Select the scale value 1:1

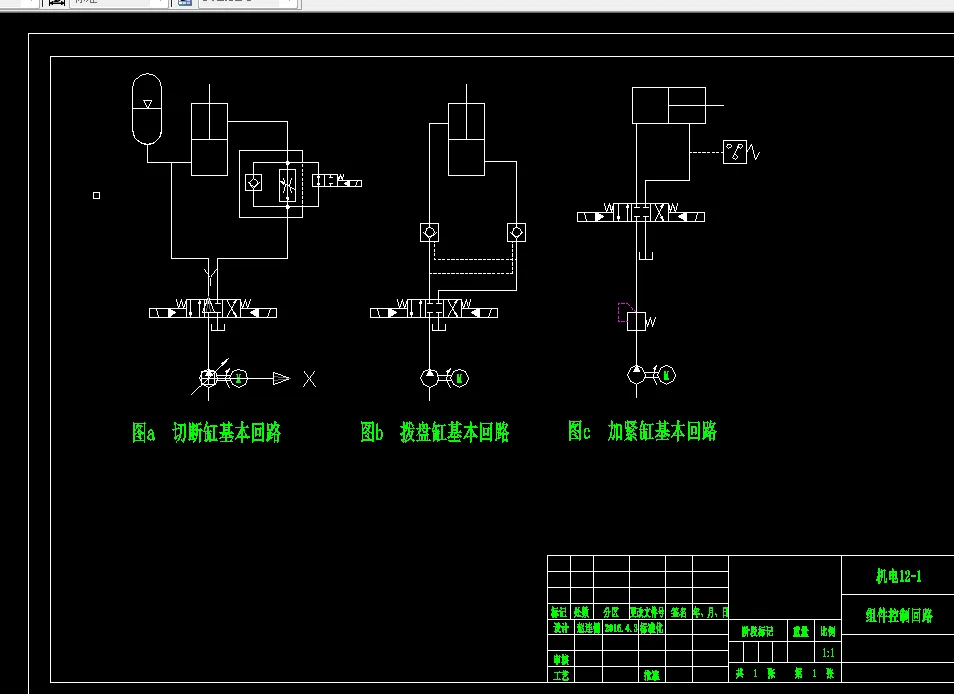pyautogui.click(x=828, y=653)
